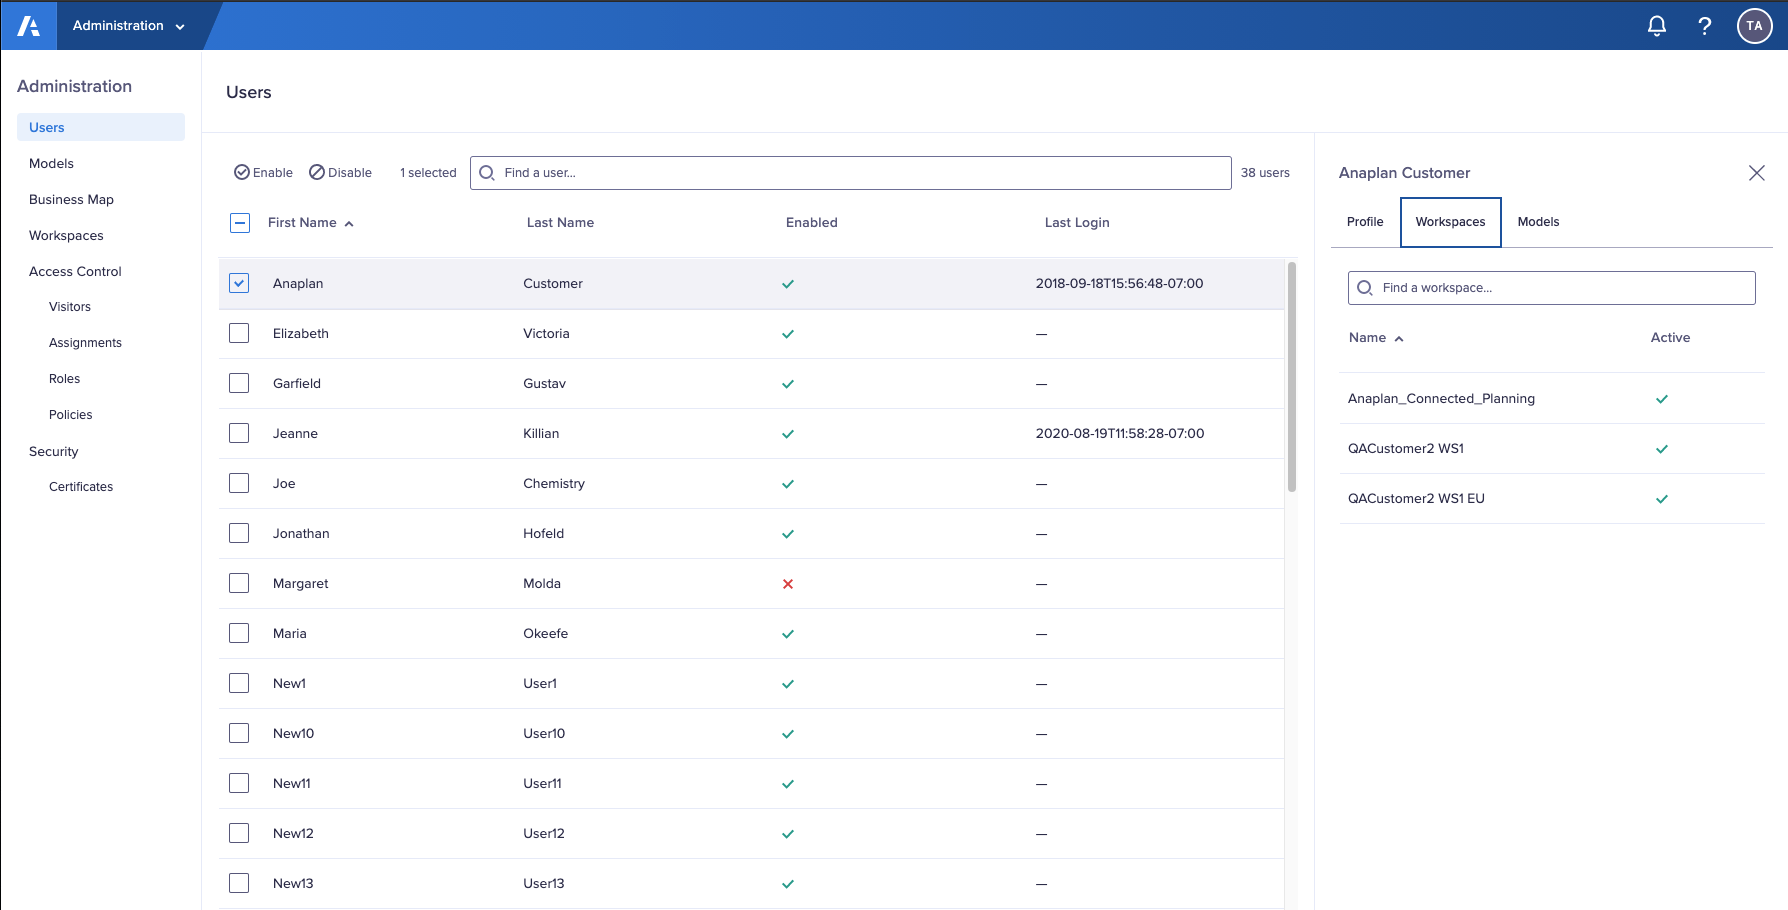Open the TA user avatar menu
This screenshot has height=910, width=1788.
coord(1755,26)
